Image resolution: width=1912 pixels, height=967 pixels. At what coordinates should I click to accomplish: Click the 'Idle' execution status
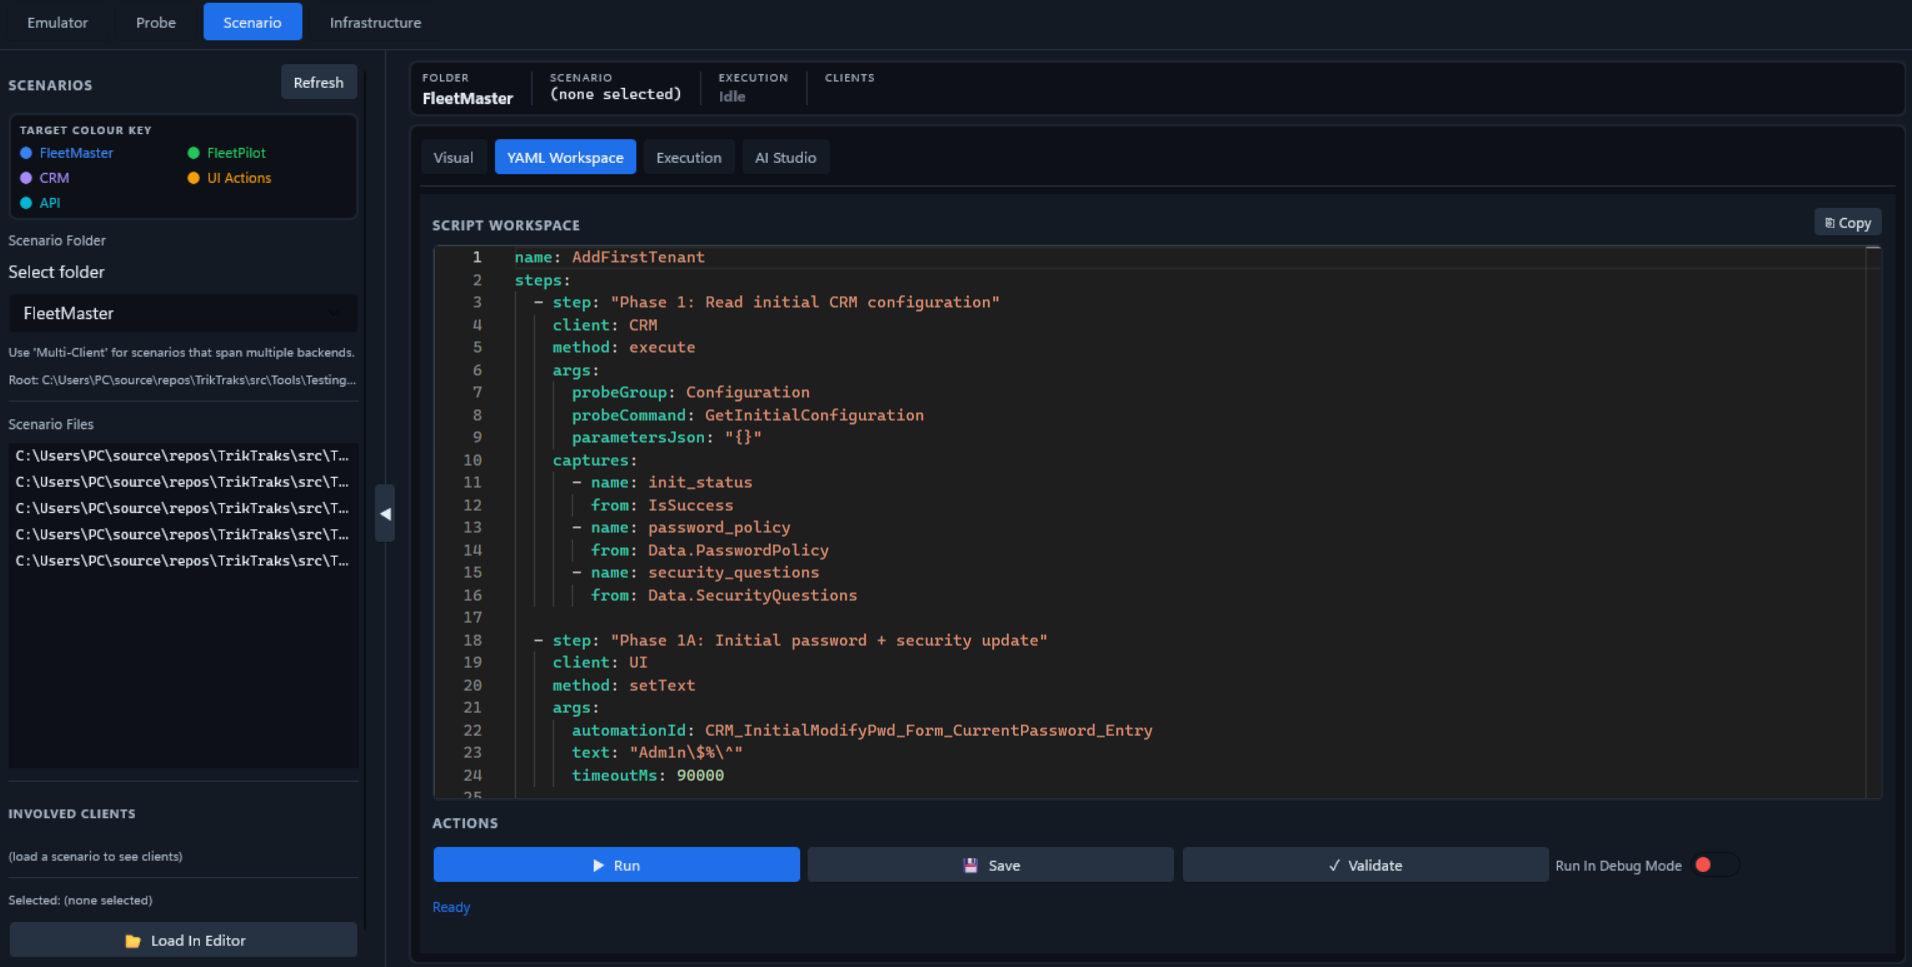732,96
